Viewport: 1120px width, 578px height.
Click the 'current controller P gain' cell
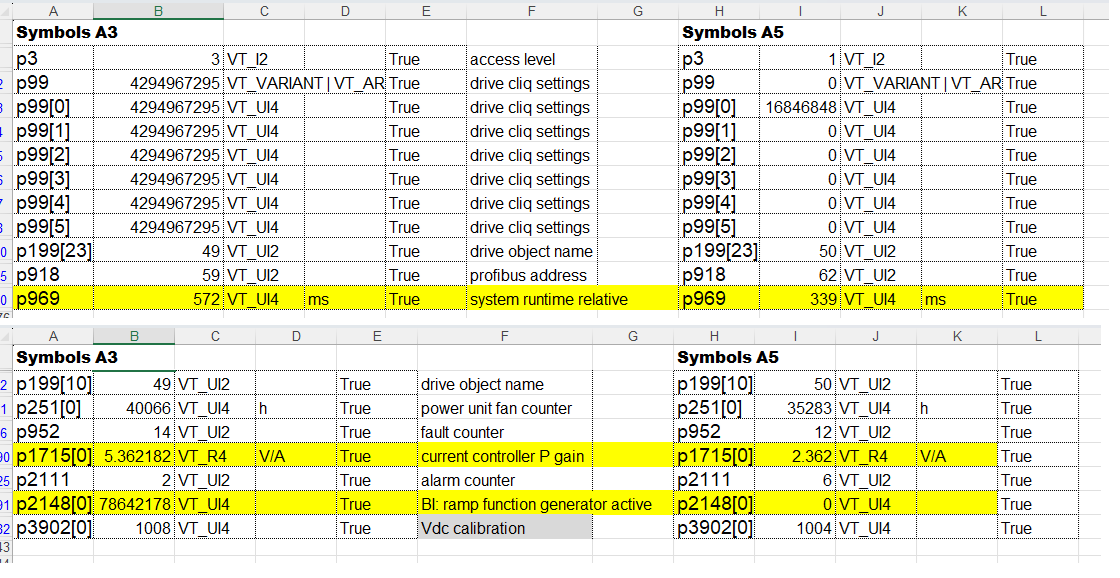tap(502, 456)
